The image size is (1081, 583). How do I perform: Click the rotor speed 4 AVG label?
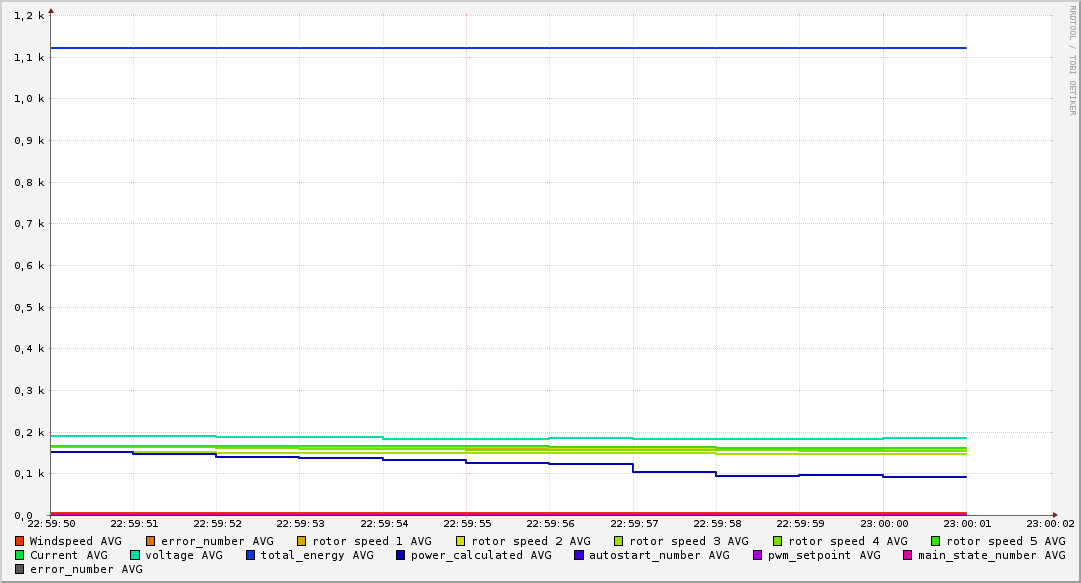click(x=847, y=541)
